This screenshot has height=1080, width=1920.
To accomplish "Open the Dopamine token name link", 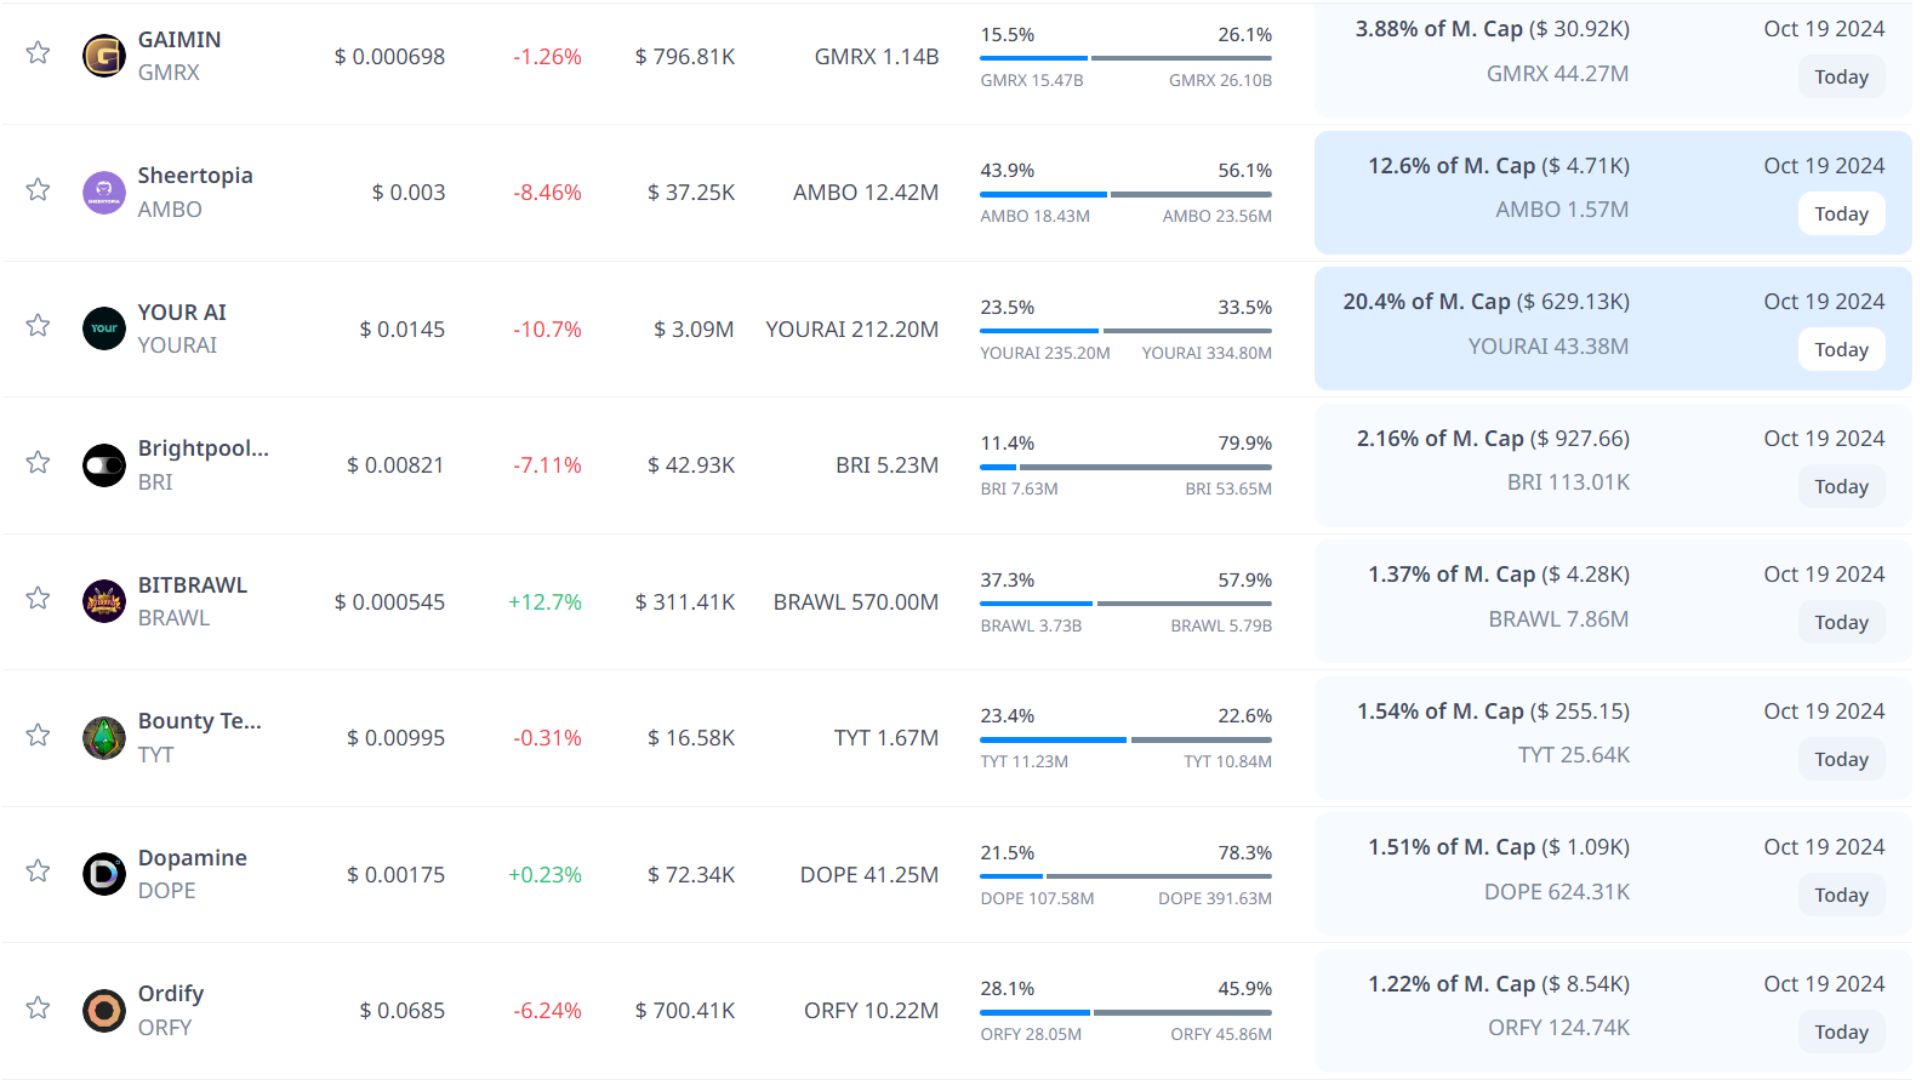I will [192, 857].
